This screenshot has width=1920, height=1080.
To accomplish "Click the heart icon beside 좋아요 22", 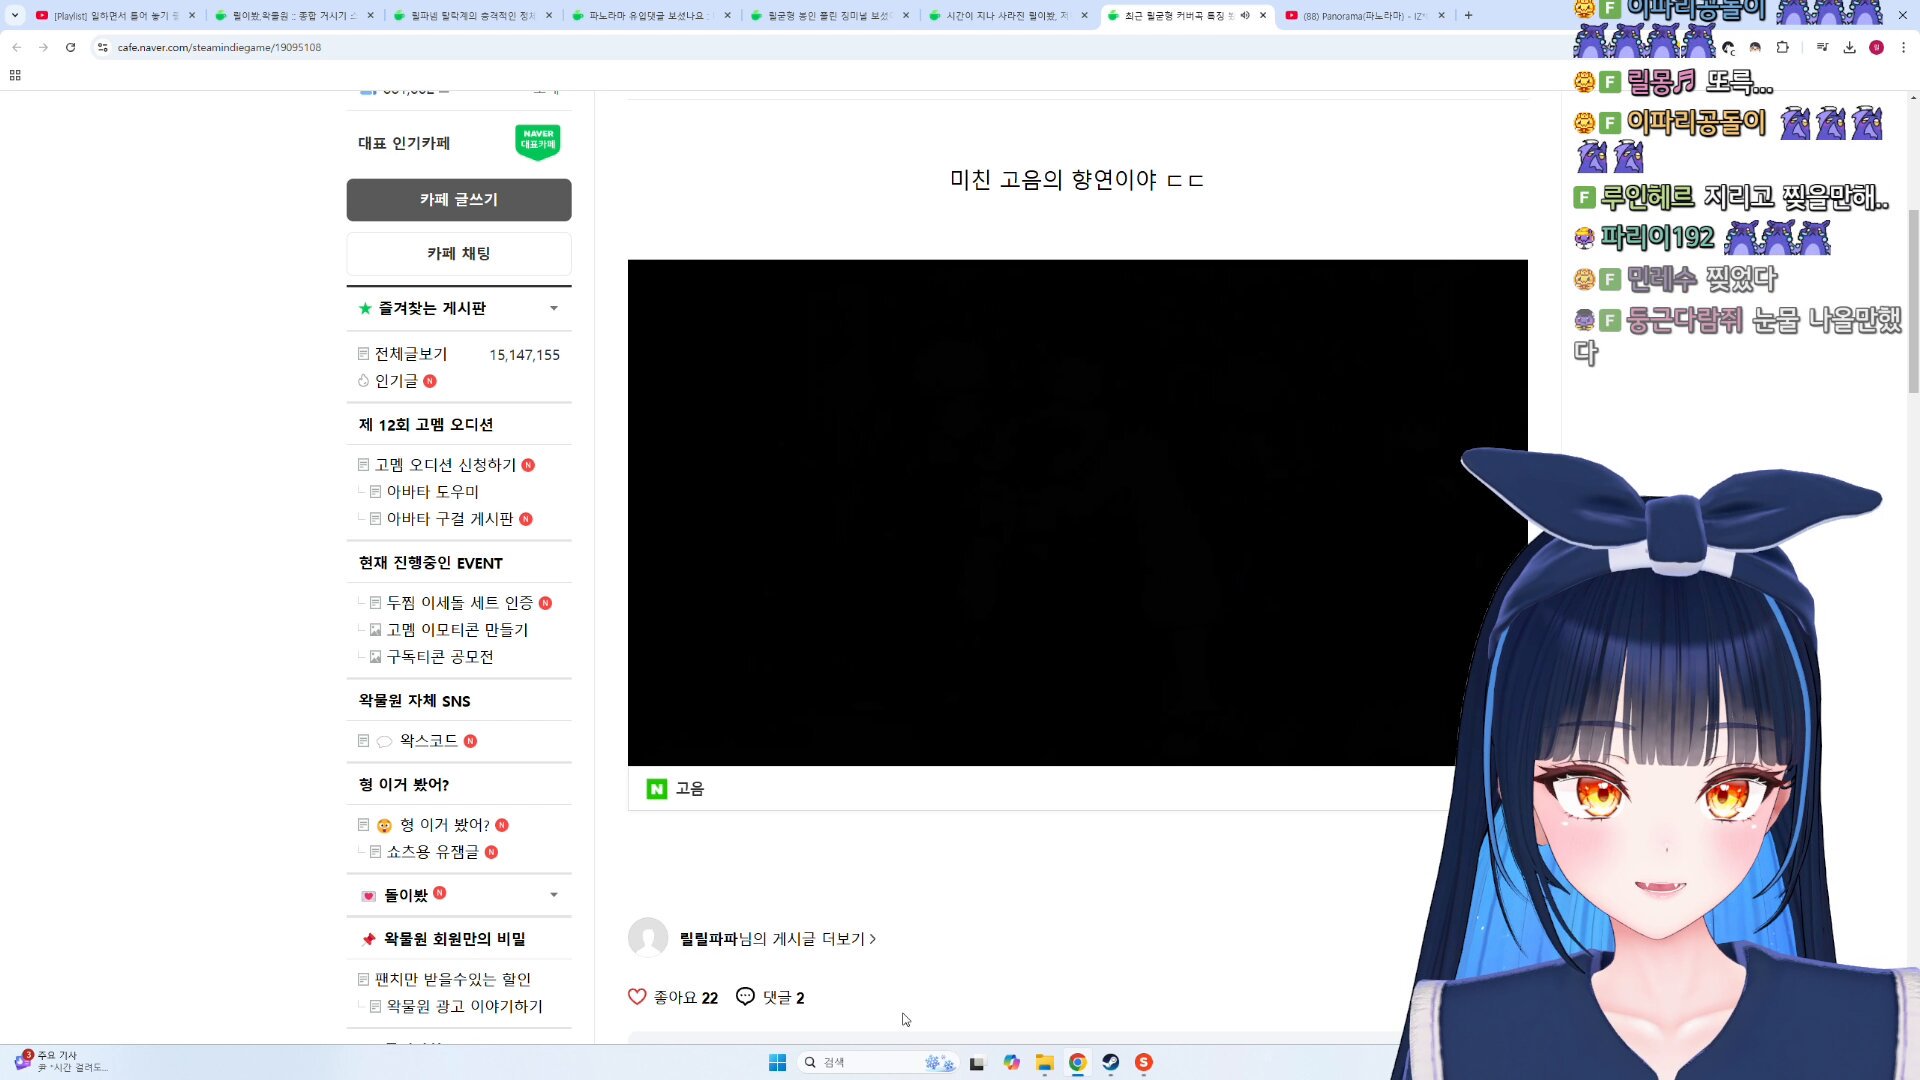I will click(637, 997).
